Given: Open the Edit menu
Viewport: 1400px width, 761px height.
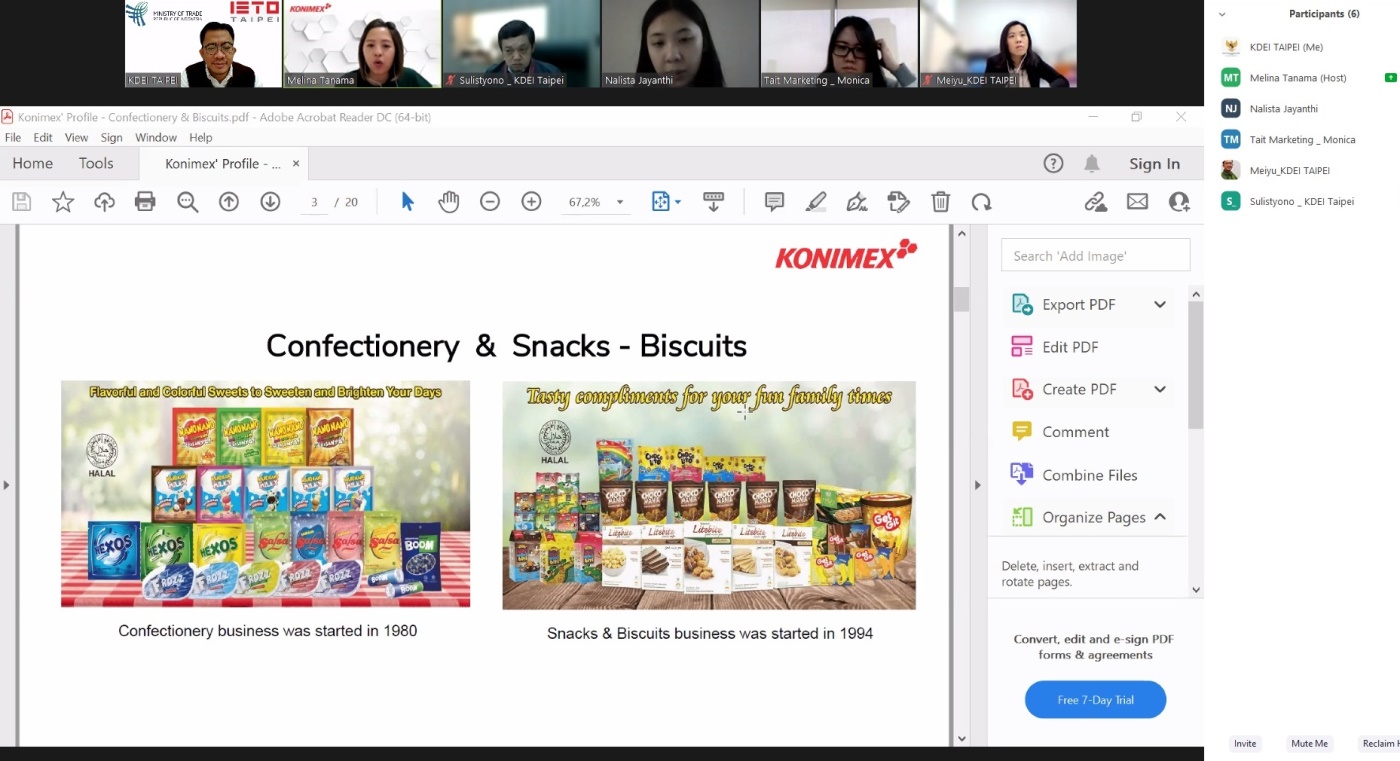Looking at the screenshot, I should click(43, 138).
